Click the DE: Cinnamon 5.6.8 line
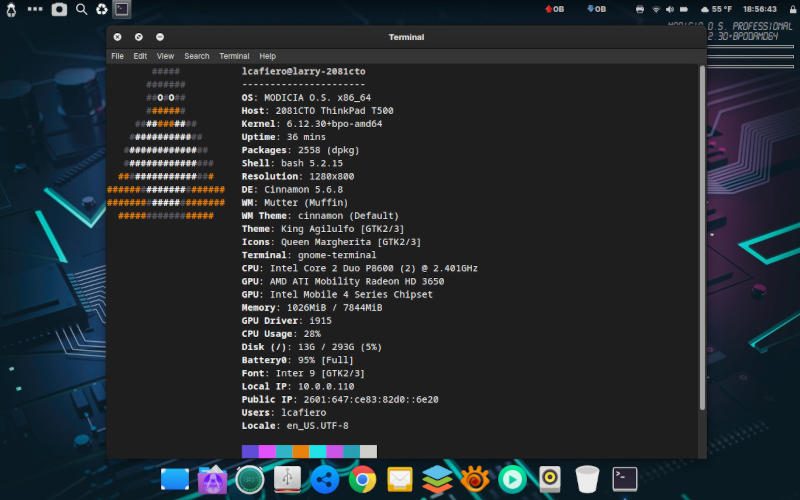Image resolution: width=800 pixels, height=500 pixels. (292, 189)
